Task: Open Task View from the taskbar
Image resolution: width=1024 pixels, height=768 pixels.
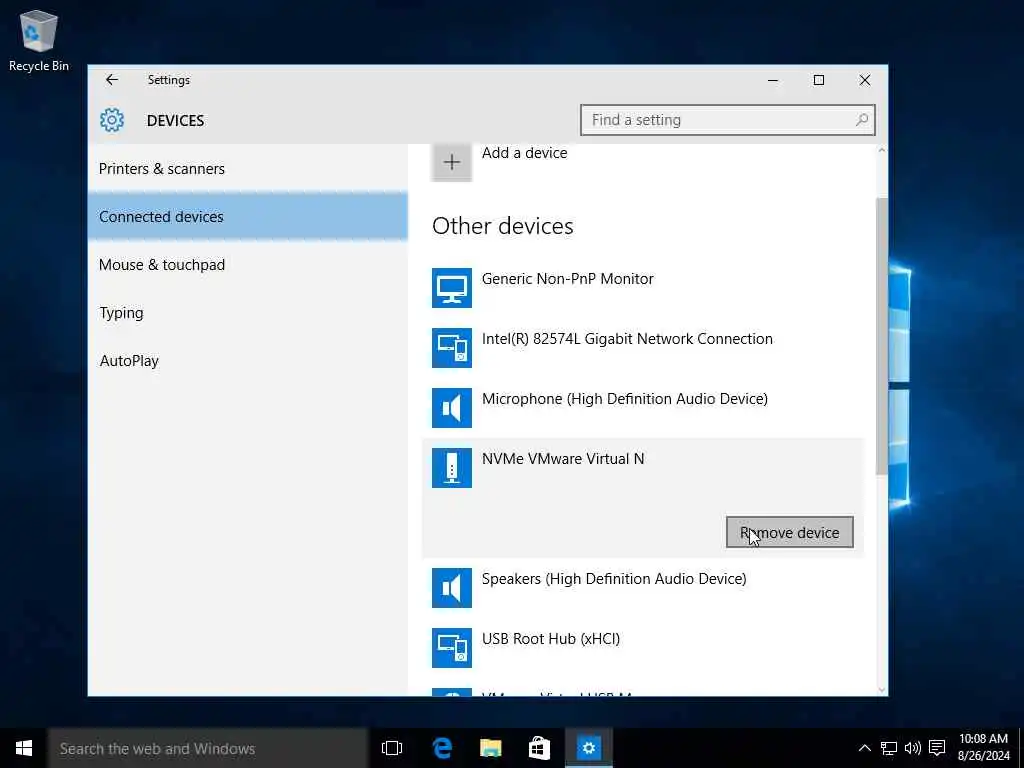Action: (x=392, y=748)
